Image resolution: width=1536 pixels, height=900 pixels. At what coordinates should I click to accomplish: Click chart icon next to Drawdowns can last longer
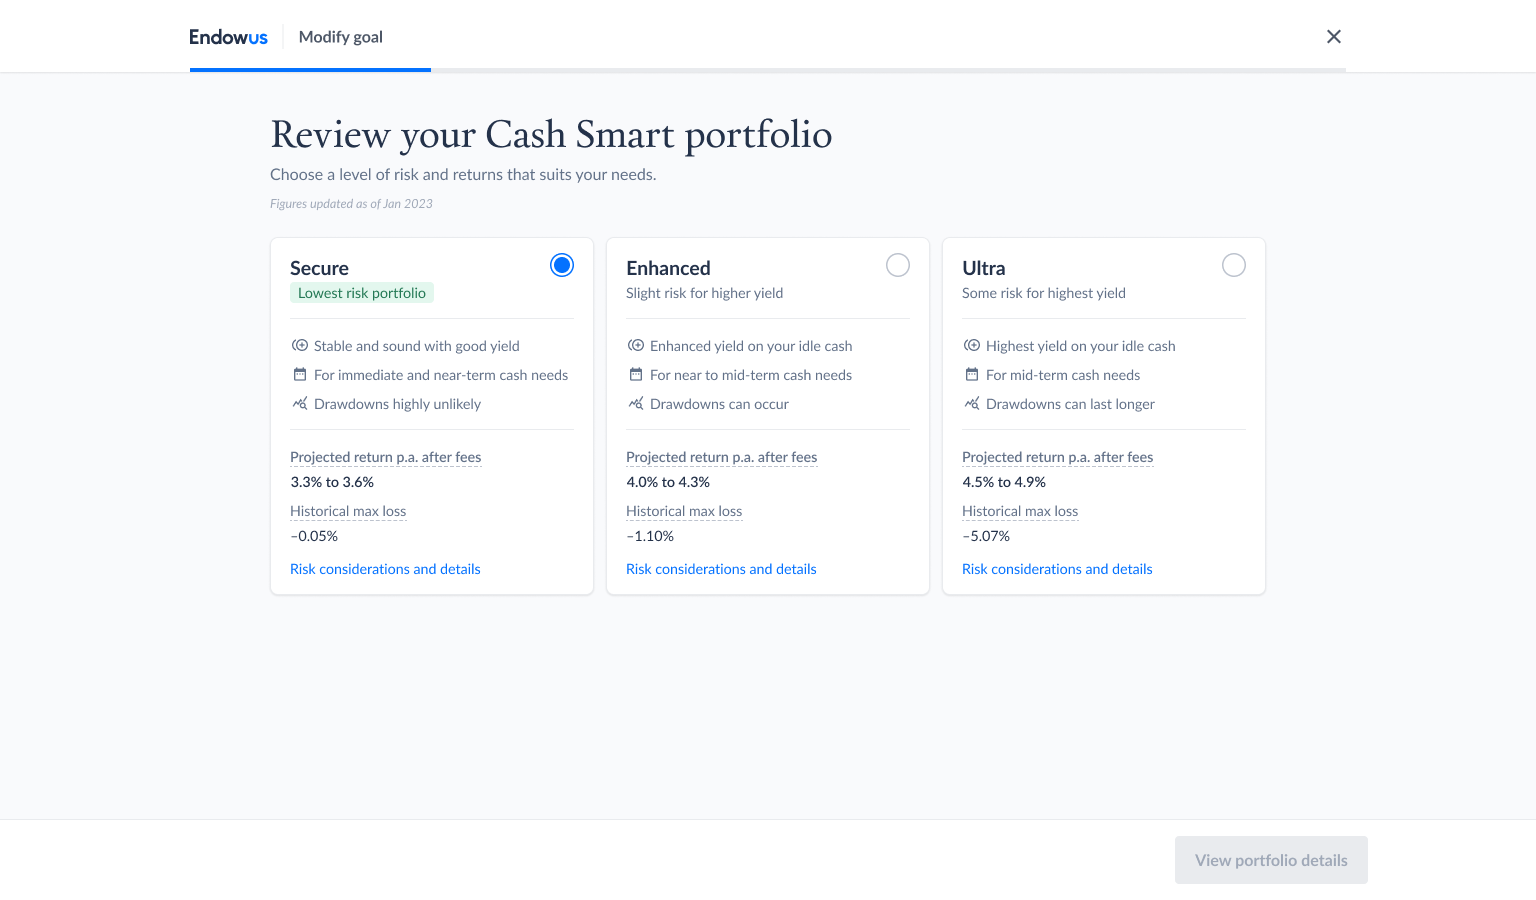click(972, 404)
